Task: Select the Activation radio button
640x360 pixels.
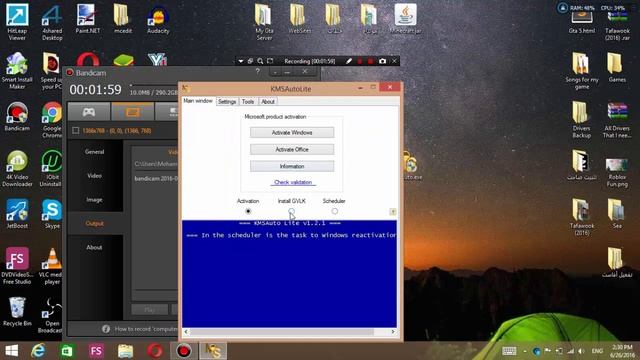Action: tap(248, 211)
